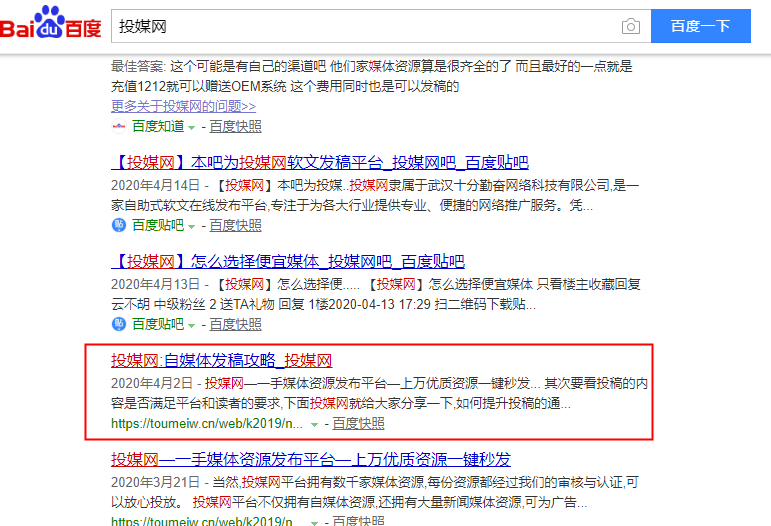Viewport: 771px width, 526px height.
Task: Click 百度贴吧 label under 软文发稿平台 result
Action: tap(158, 225)
